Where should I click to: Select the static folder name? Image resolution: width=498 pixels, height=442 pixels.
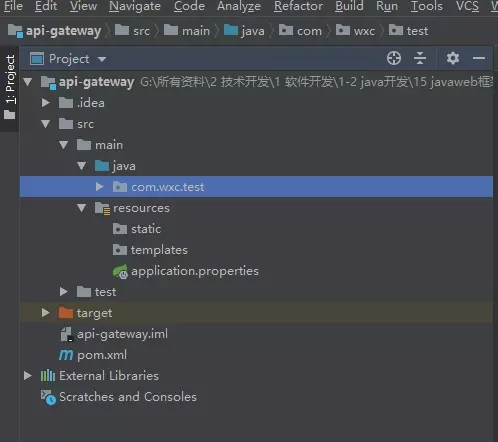pos(146,229)
